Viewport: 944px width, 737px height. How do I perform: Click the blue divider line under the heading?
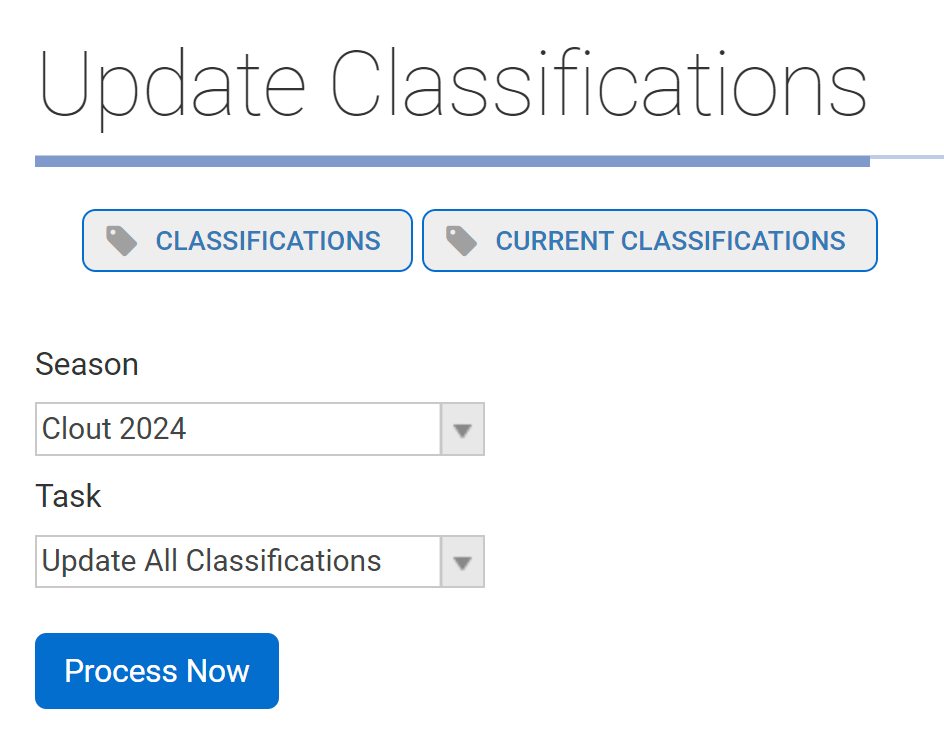tap(452, 161)
